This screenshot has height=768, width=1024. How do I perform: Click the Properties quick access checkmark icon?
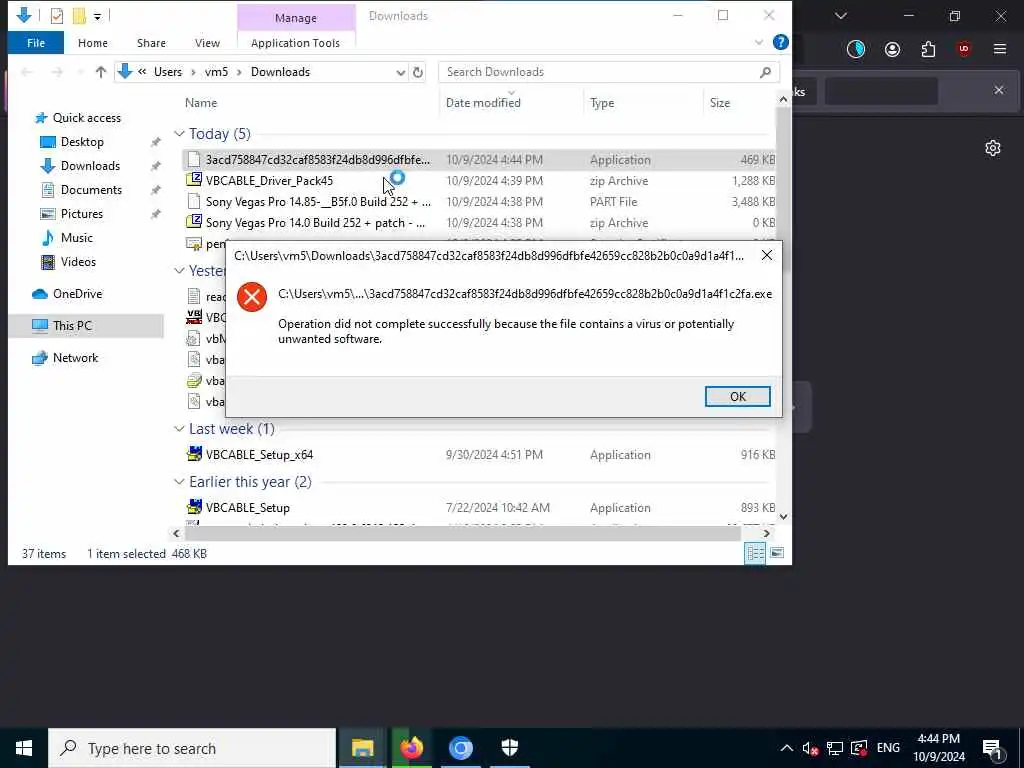coord(57,16)
